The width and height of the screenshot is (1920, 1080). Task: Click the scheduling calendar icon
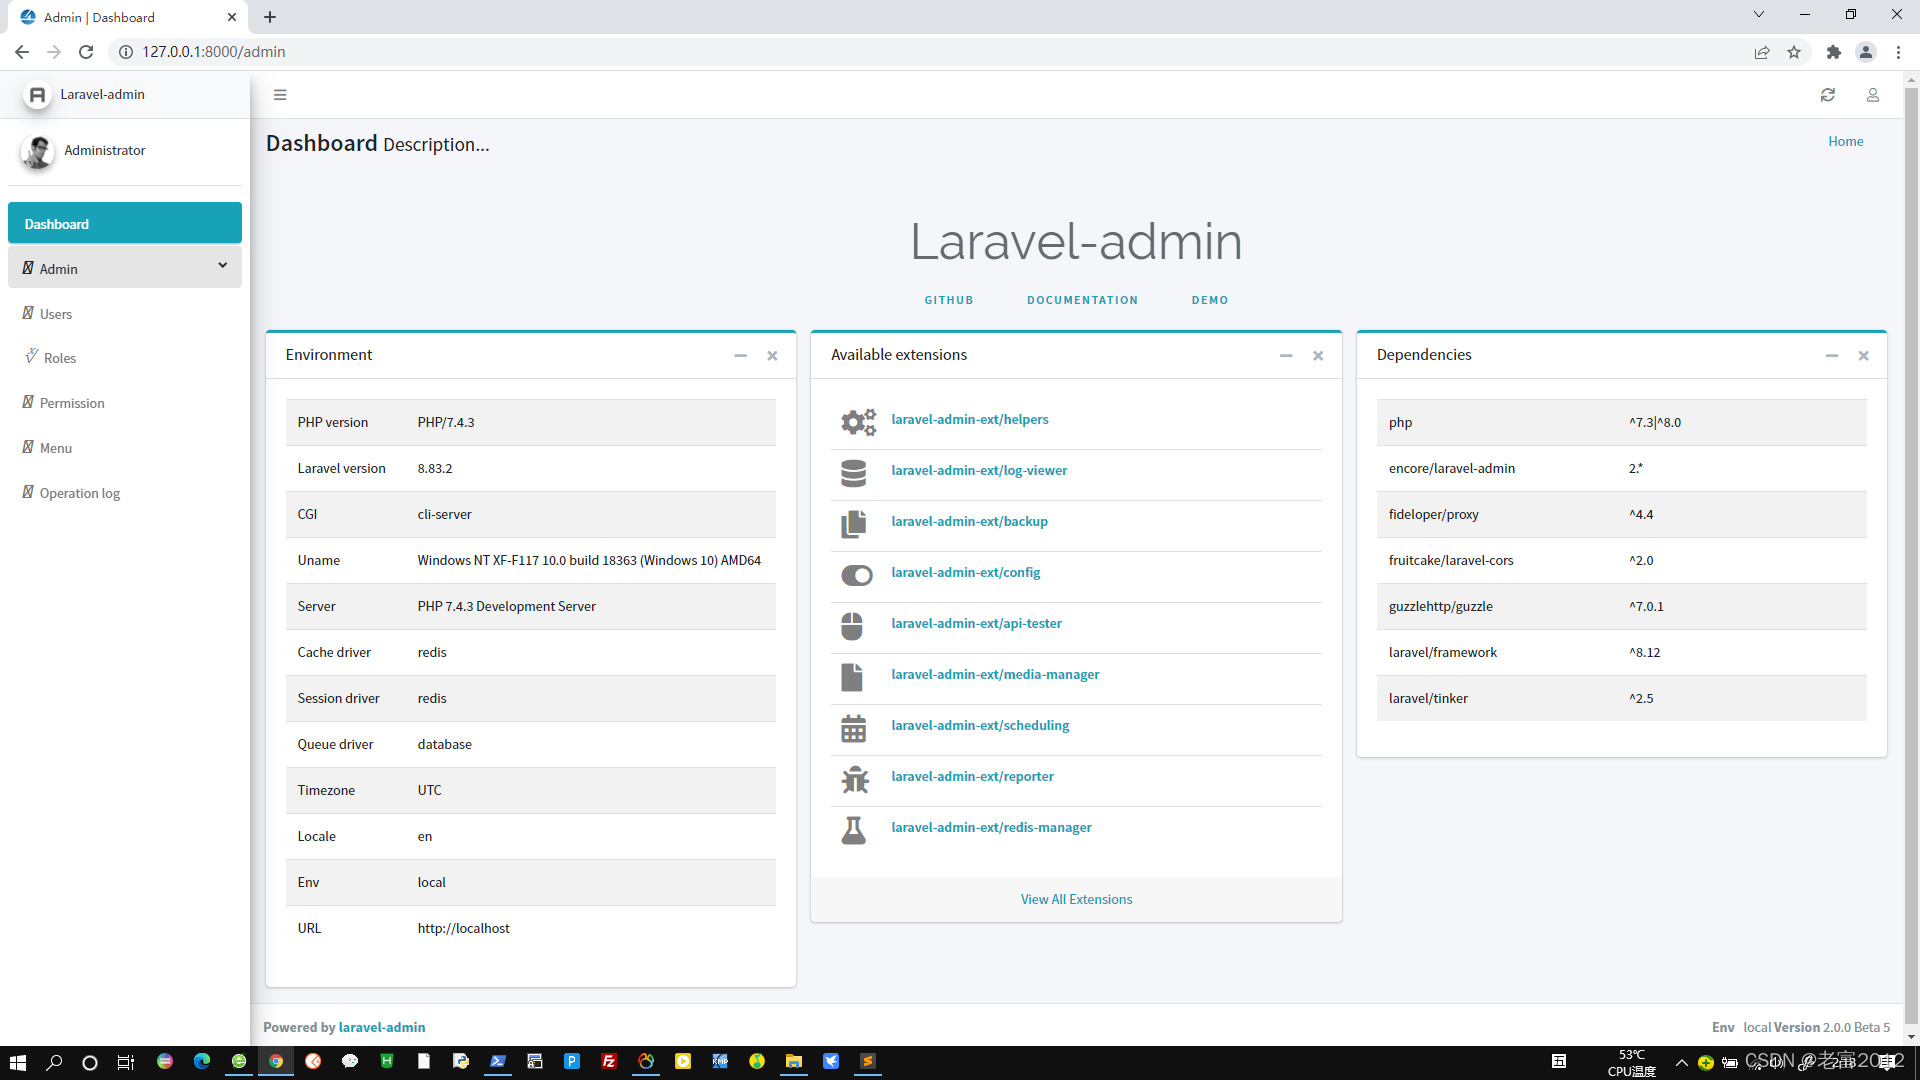pos(854,728)
